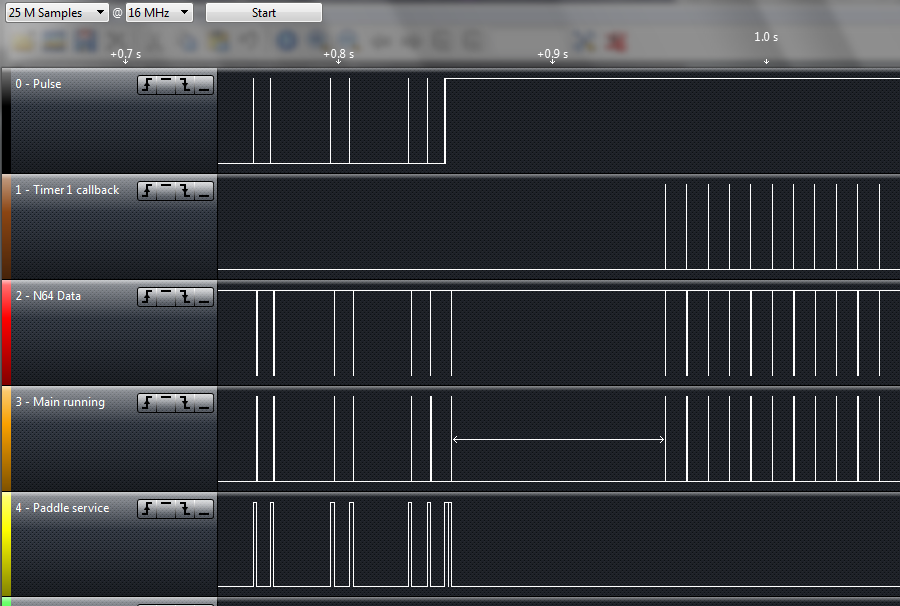Select the '2 - N64 Data' channel label
Image resolution: width=900 pixels, height=606 pixels.
pos(48,296)
